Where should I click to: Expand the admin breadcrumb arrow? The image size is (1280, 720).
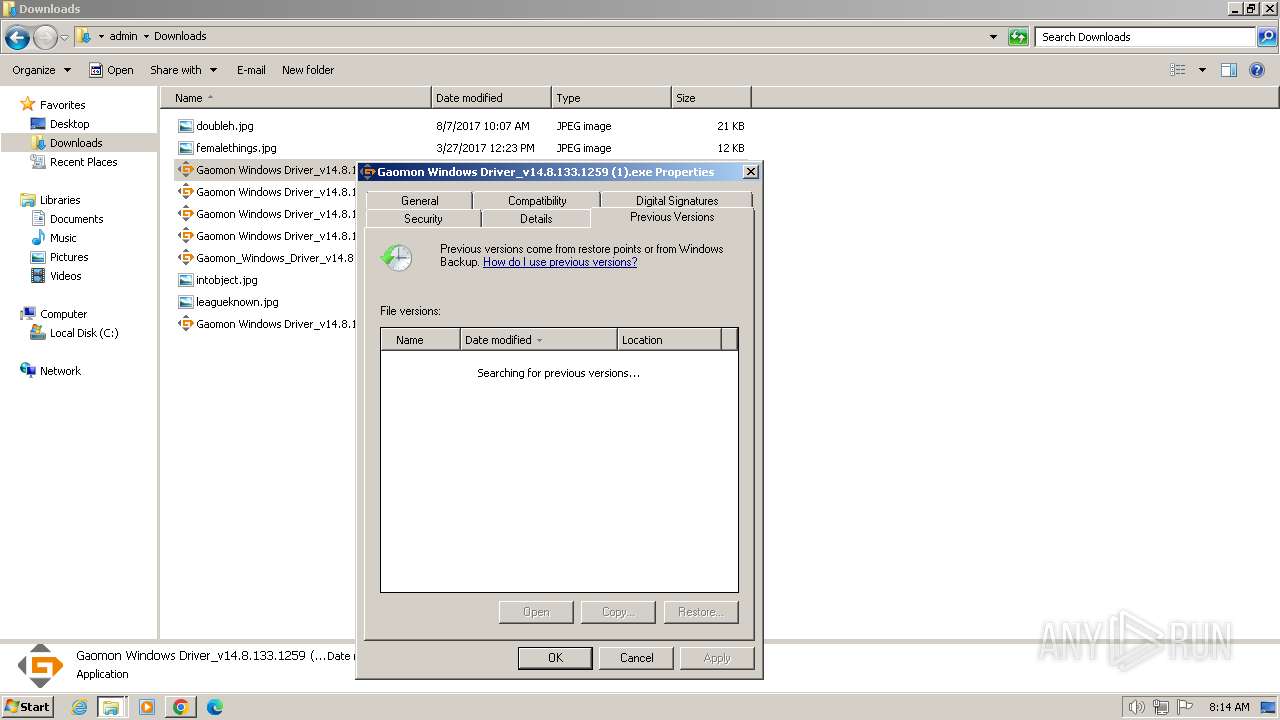(x=146, y=37)
